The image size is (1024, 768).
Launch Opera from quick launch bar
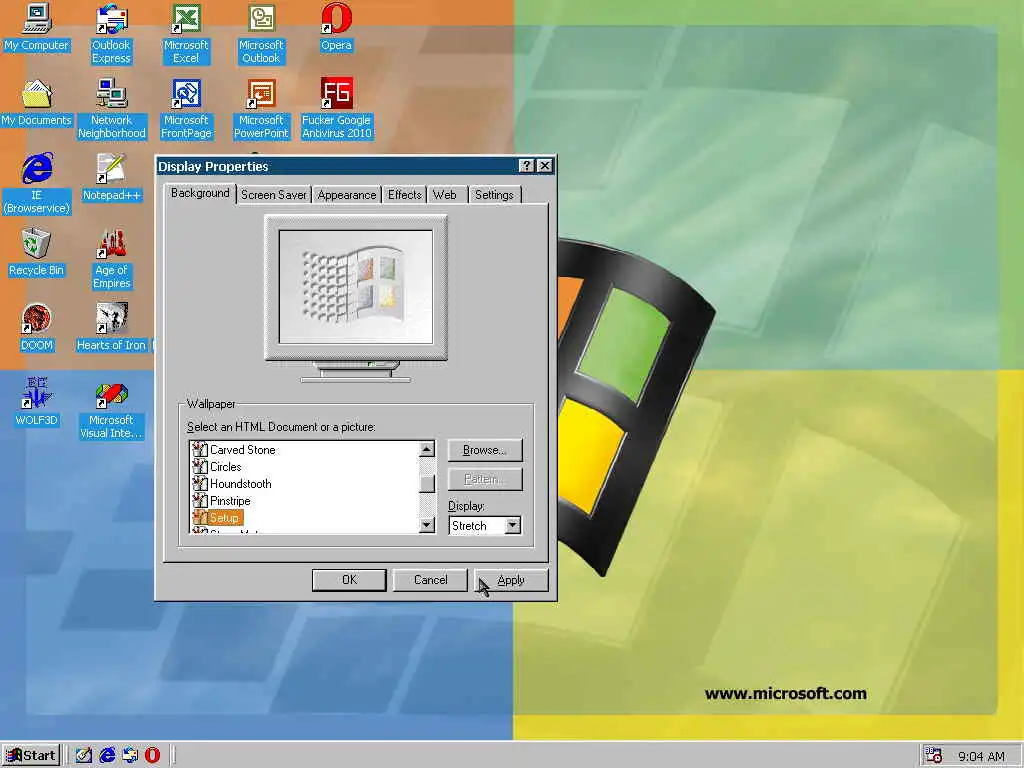[152, 755]
